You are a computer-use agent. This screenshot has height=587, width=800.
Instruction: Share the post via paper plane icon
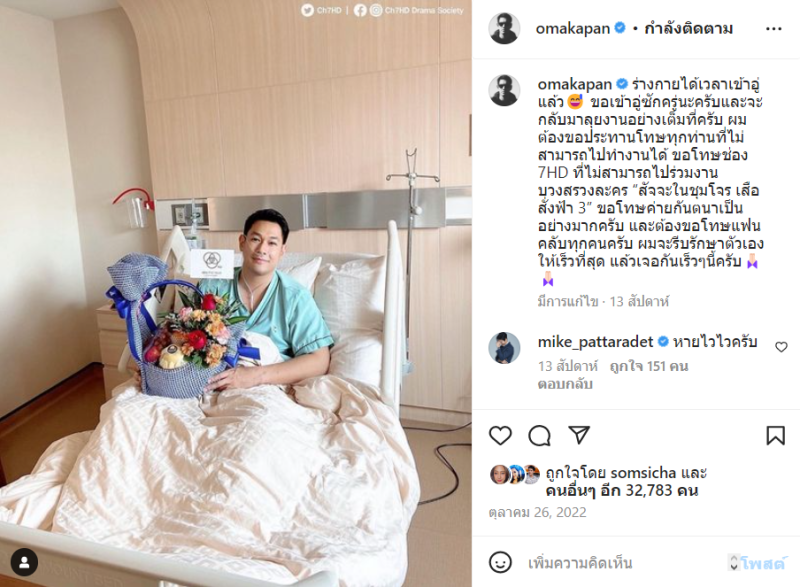tap(579, 435)
